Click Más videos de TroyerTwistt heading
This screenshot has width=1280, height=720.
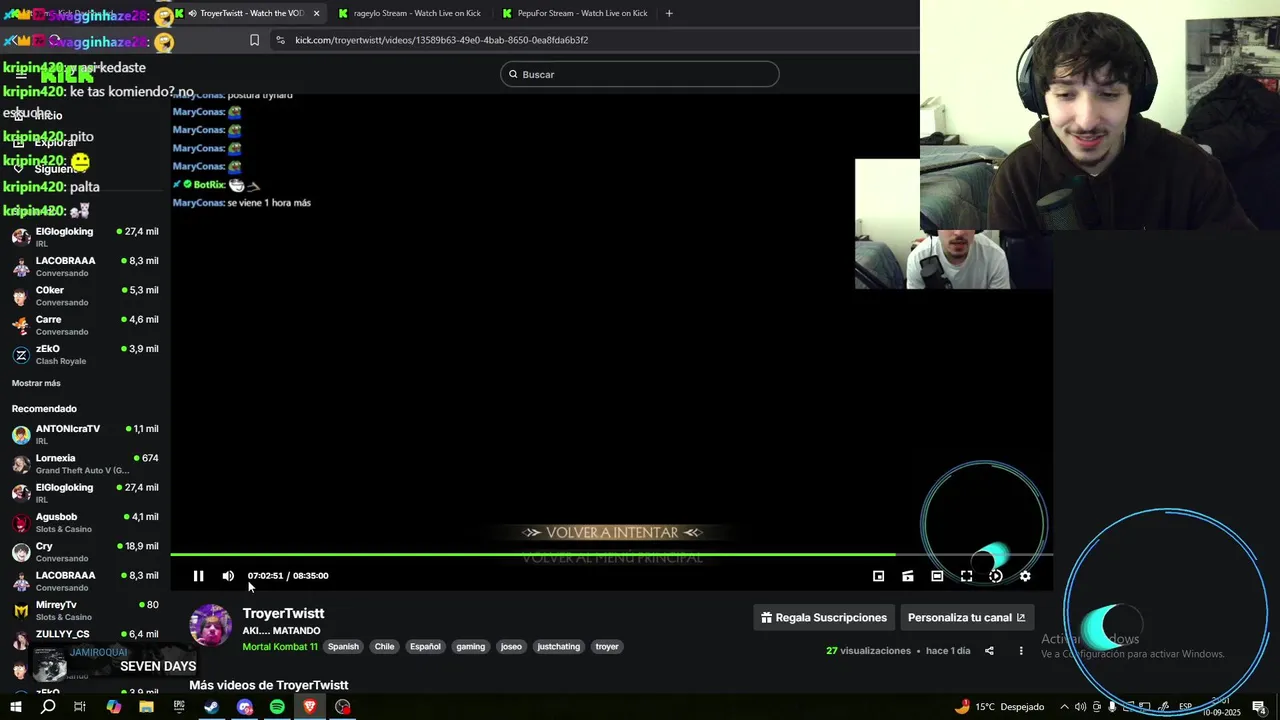pyautogui.click(x=269, y=685)
